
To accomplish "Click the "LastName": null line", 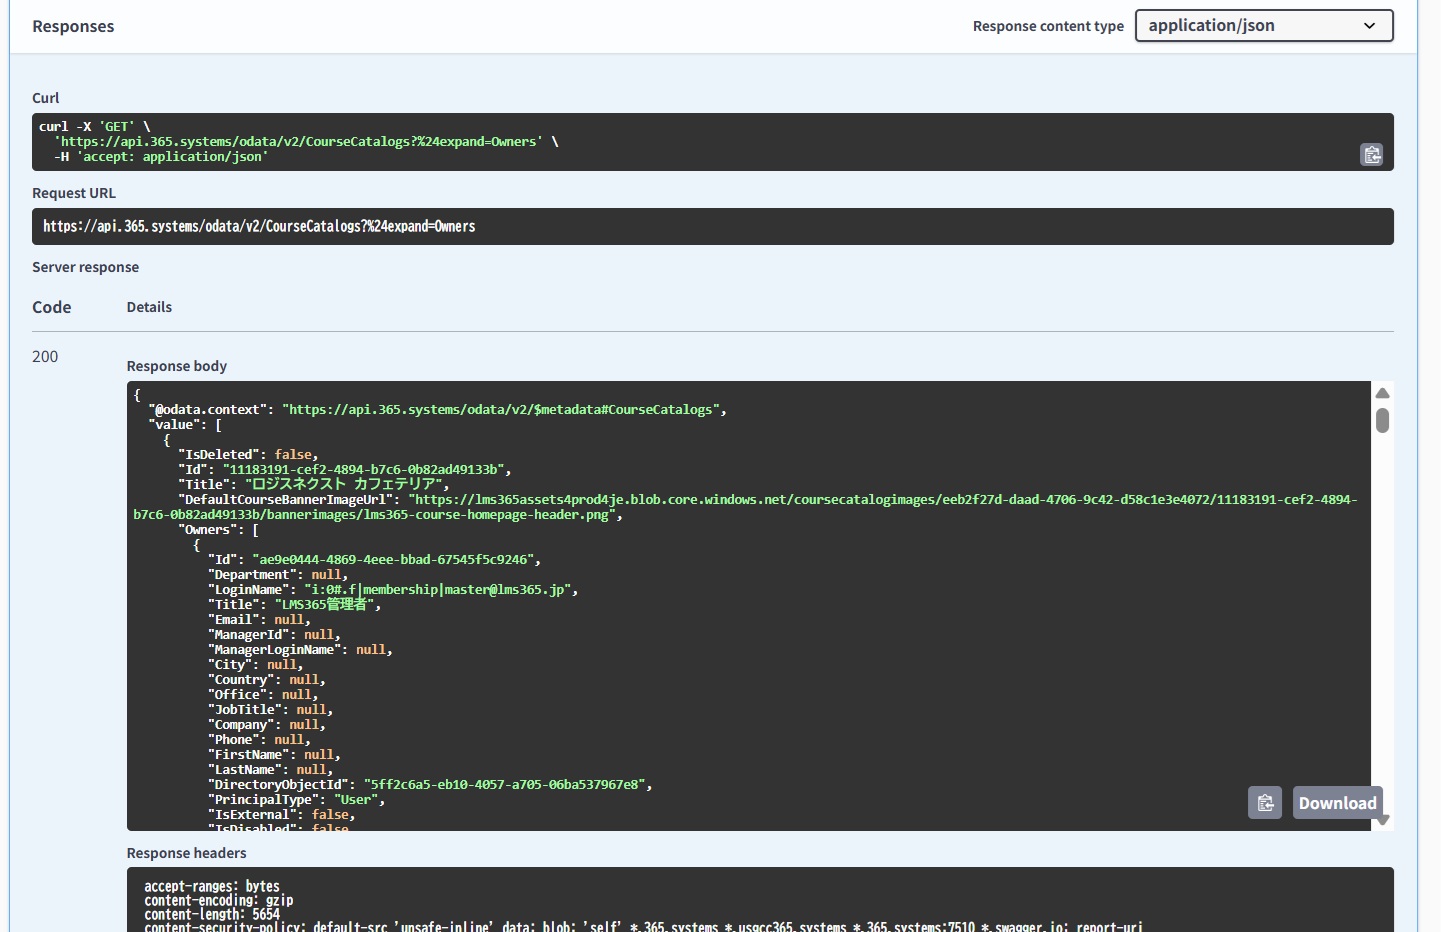I will point(270,770).
